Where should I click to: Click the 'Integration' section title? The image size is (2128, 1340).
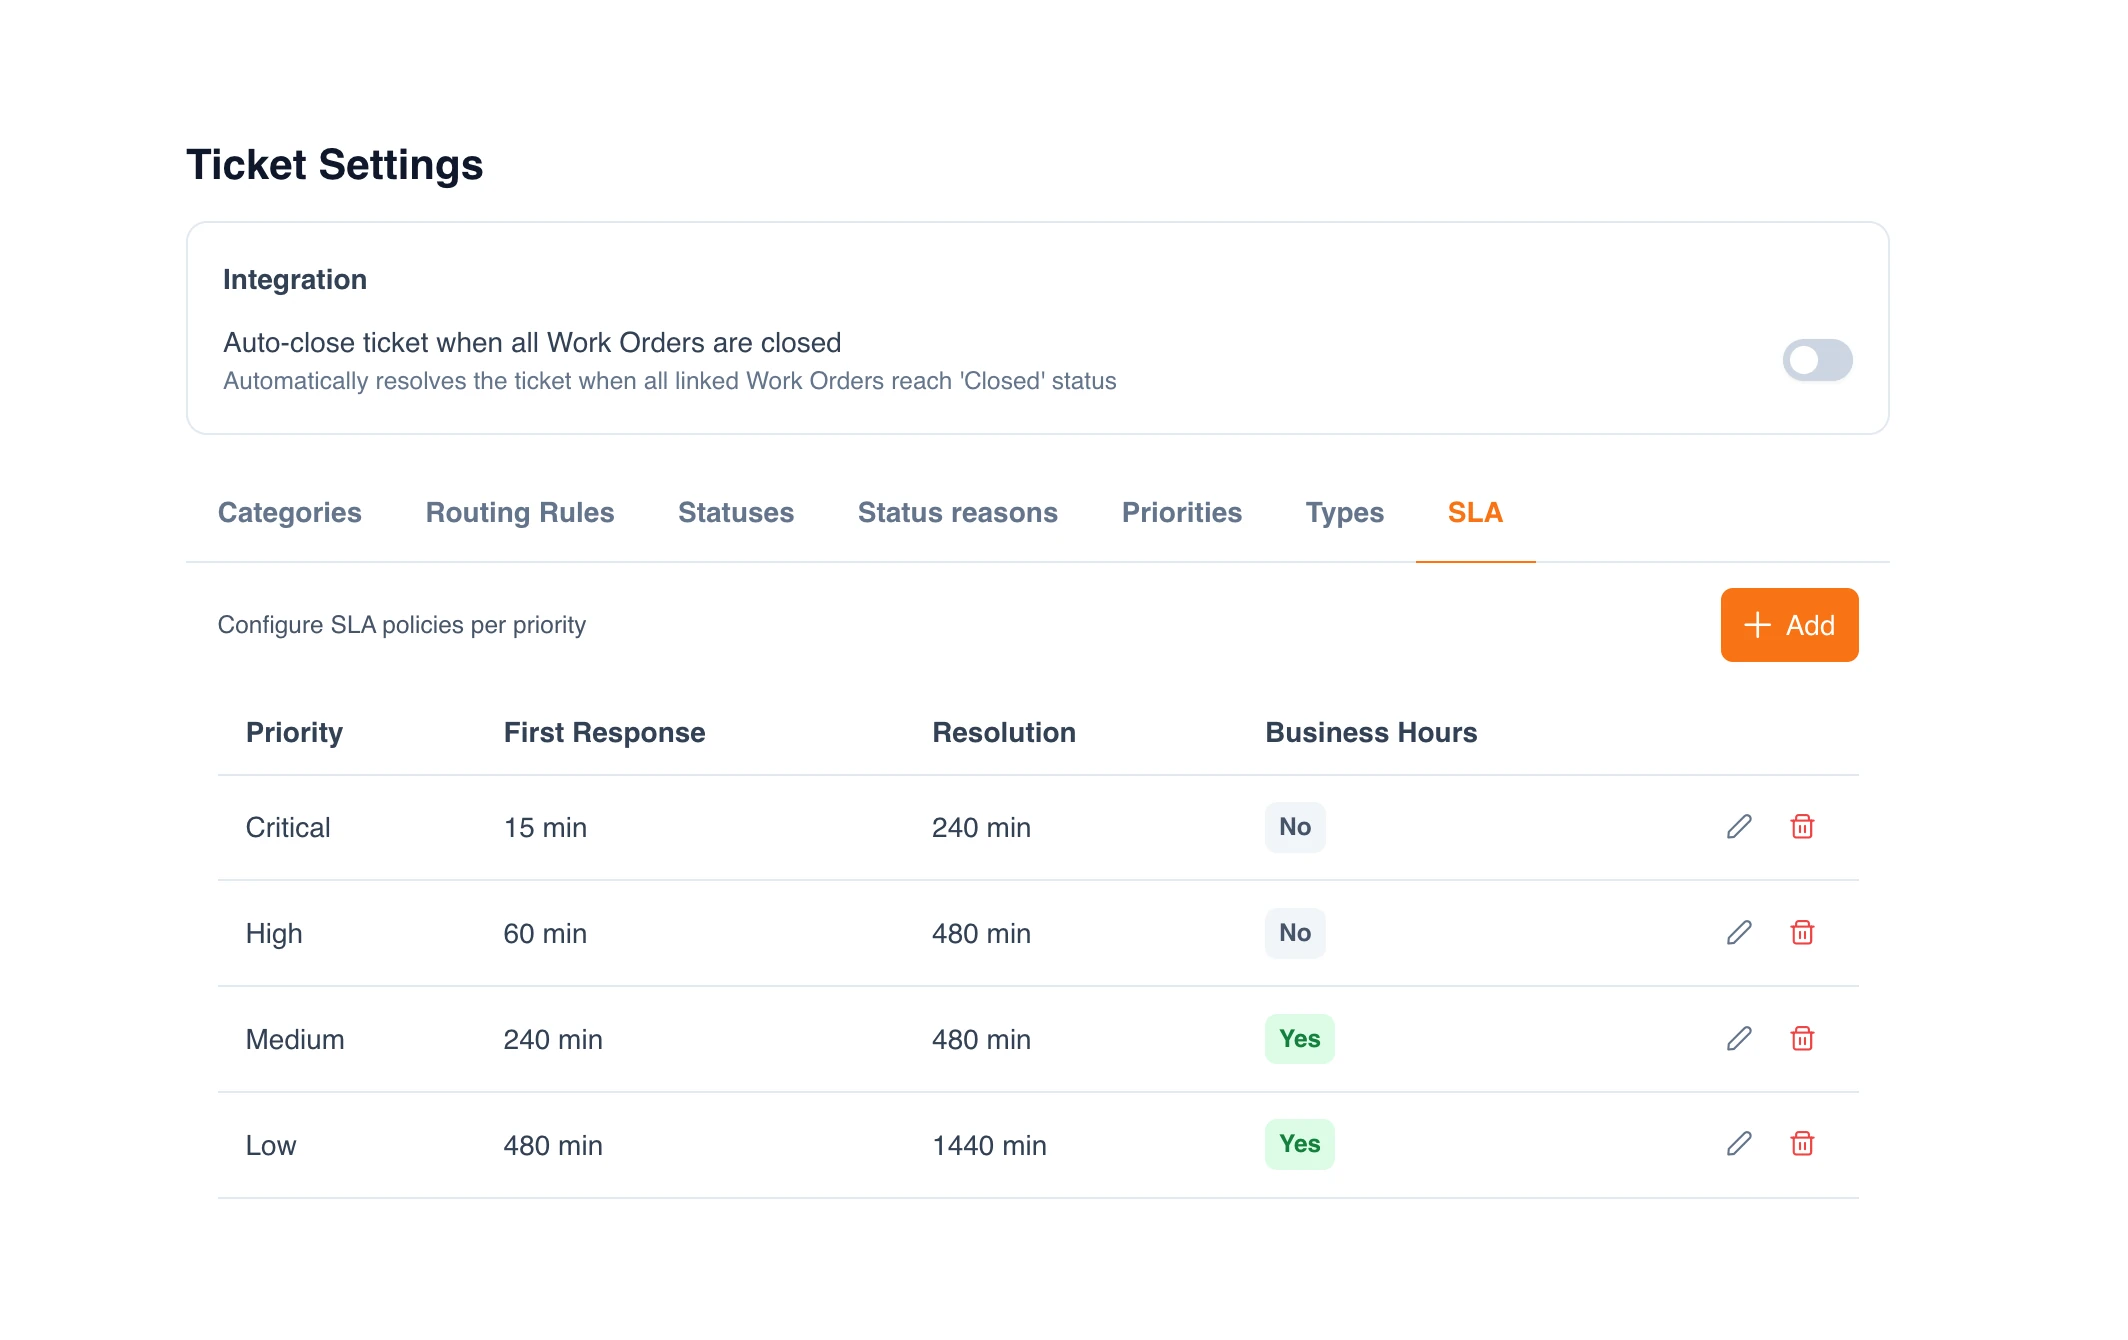tap(295, 280)
